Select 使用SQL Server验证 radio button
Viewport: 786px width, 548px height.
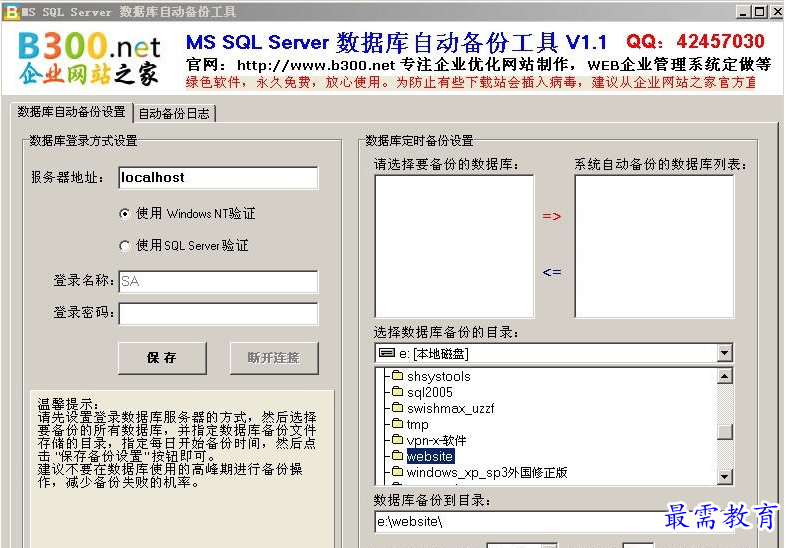[125, 246]
